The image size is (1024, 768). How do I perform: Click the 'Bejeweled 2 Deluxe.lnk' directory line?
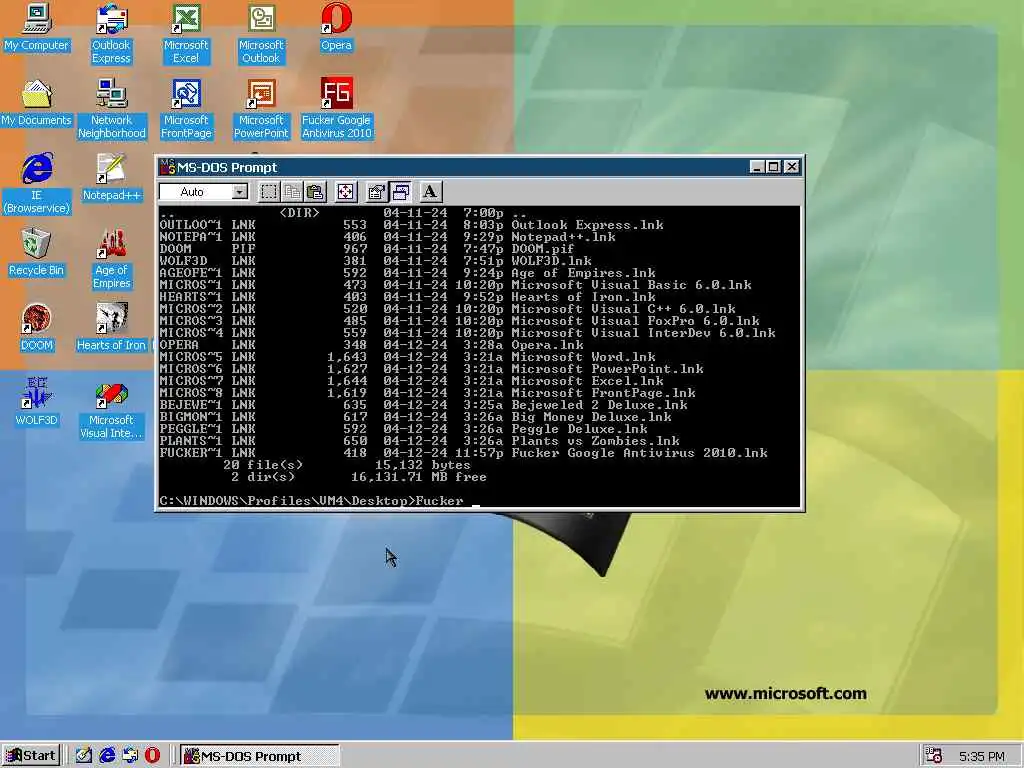[x=423, y=405]
